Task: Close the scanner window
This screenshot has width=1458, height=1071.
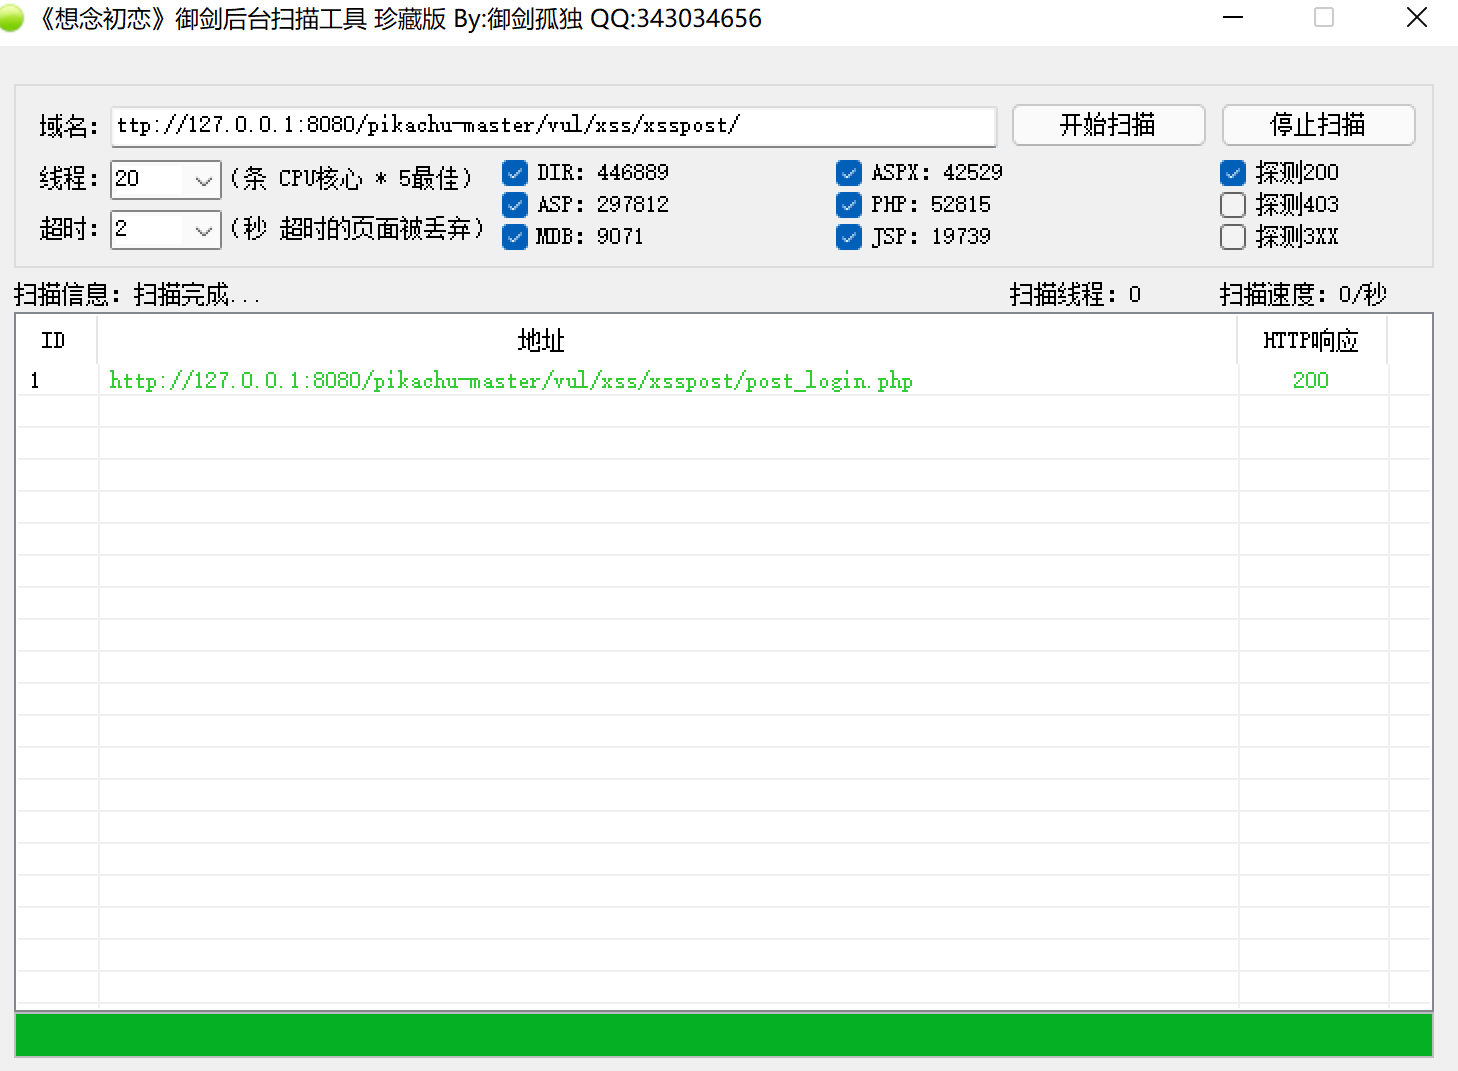Action: click(x=1416, y=18)
